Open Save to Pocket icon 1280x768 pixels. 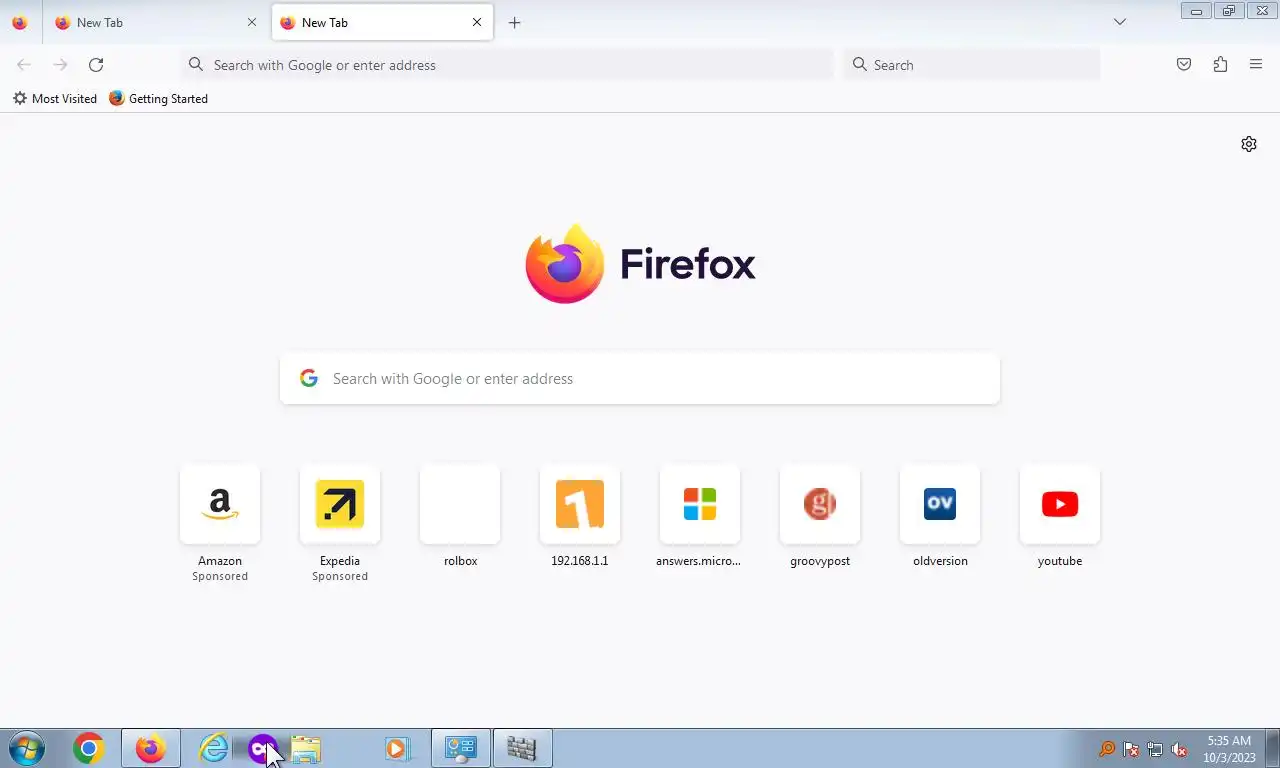coord(1184,65)
